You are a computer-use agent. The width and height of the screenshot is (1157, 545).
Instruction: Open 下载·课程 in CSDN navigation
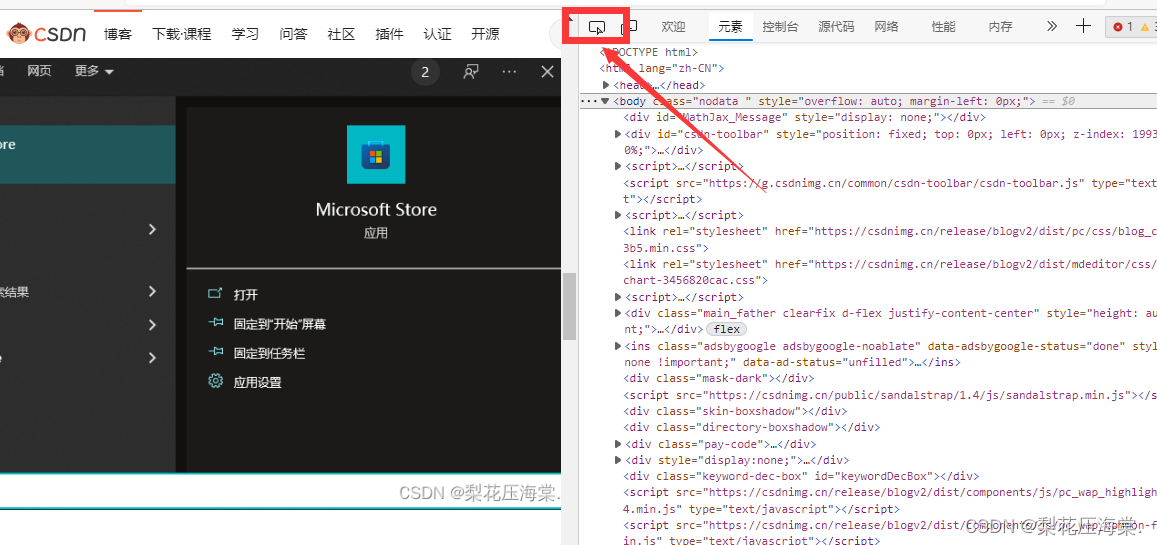coord(182,34)
